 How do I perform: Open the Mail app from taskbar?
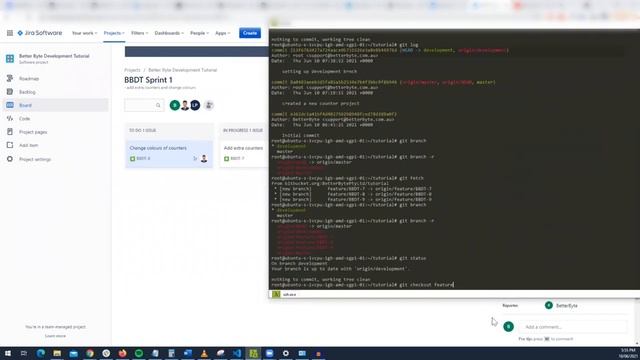(x=73, y=353)
